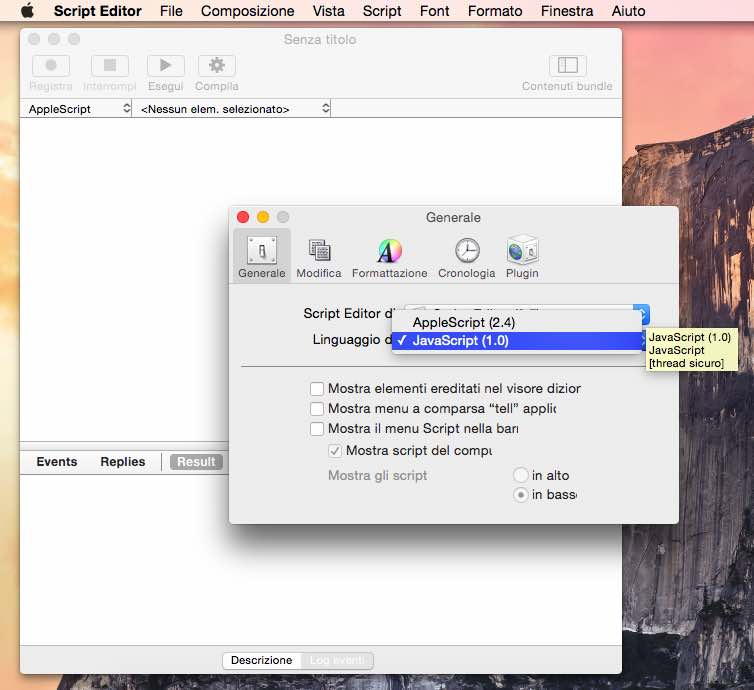Open the AppleScript language popup in Senza titolo
Screen dimensions: 754x690
[77, 109]
